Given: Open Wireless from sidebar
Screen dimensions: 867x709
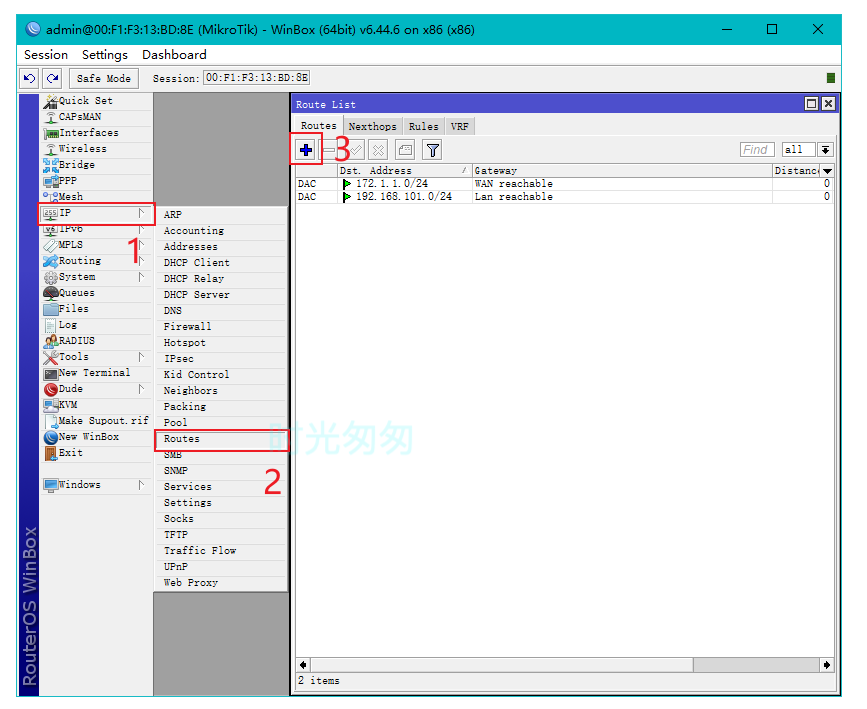Looking at the screenshot, I should pos(96,149).
